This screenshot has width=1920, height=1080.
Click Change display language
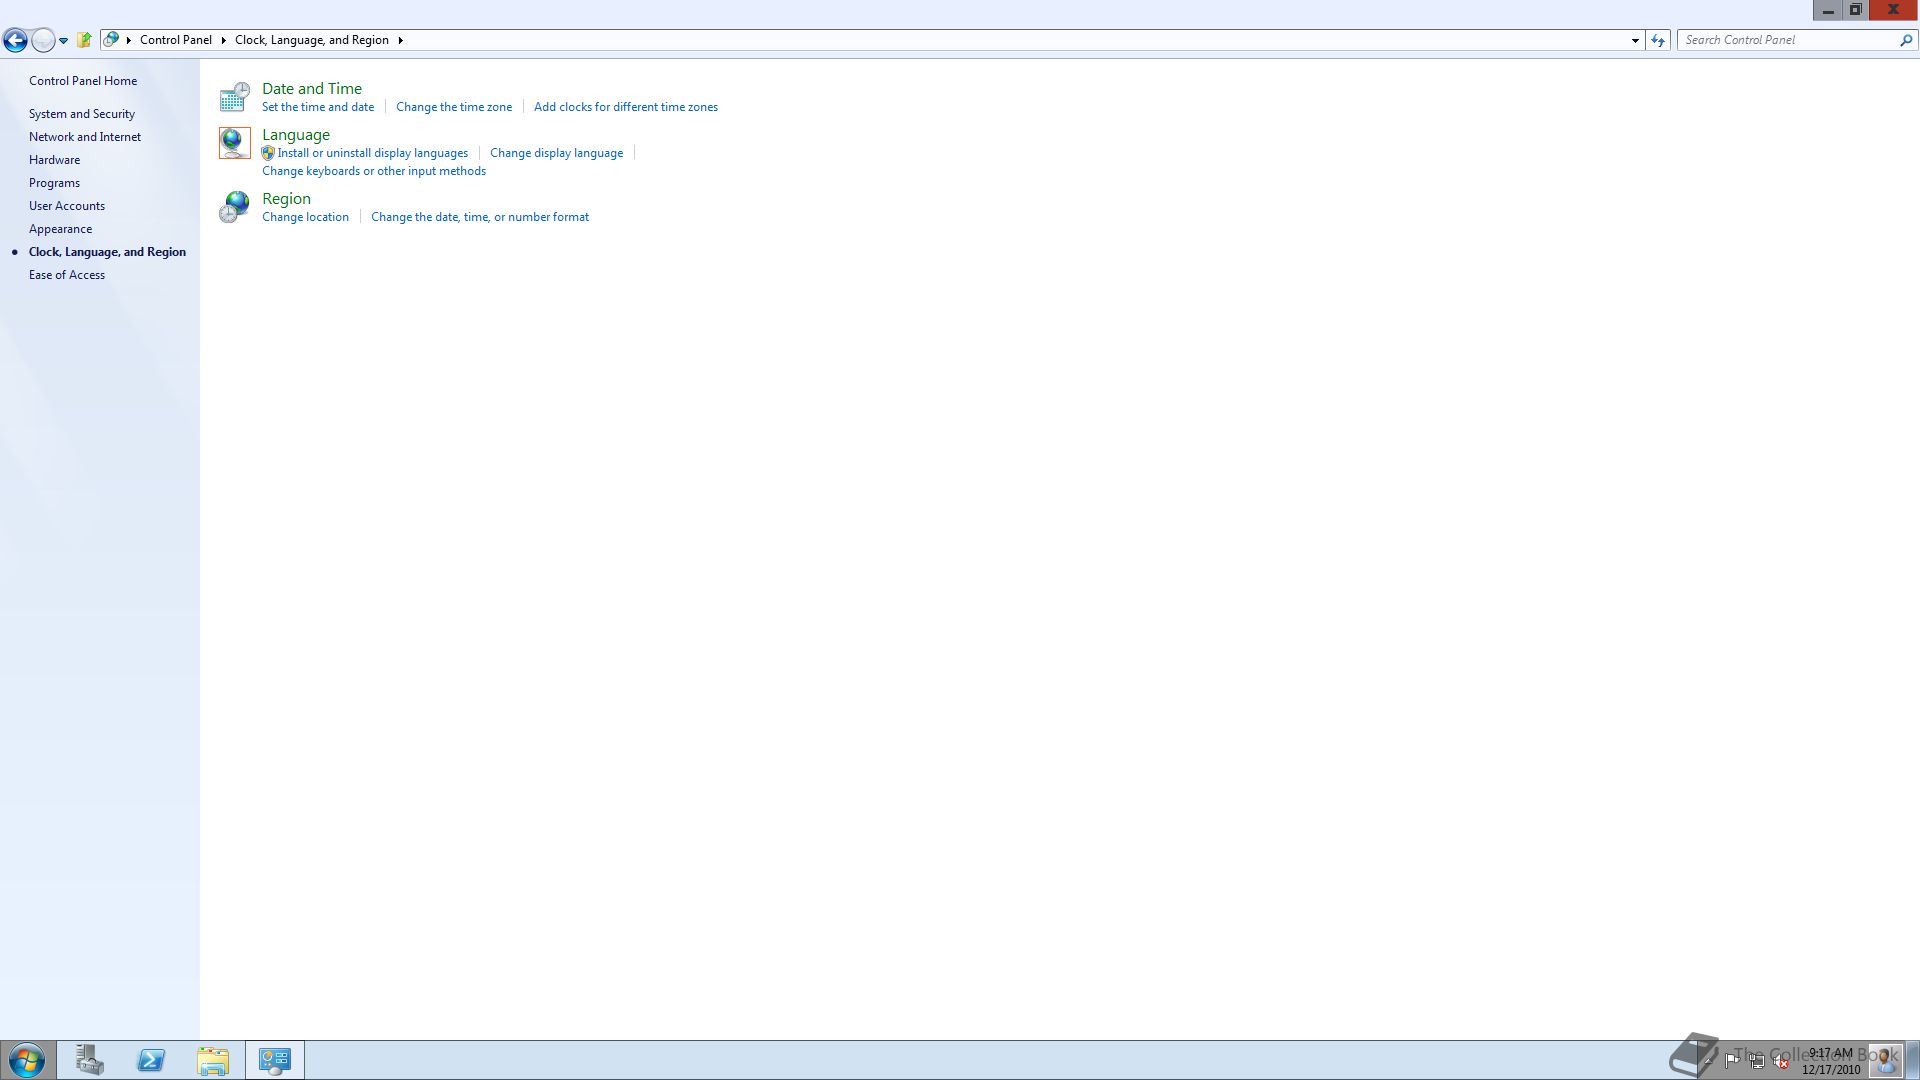(x=556, y=153)
